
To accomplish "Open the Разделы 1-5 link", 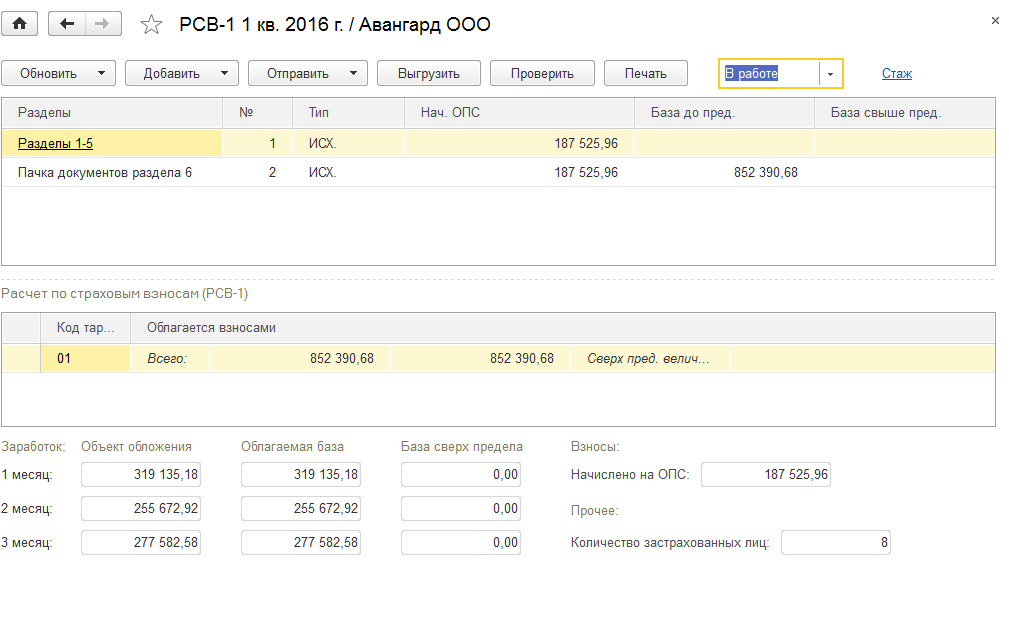I will [56, 143].
